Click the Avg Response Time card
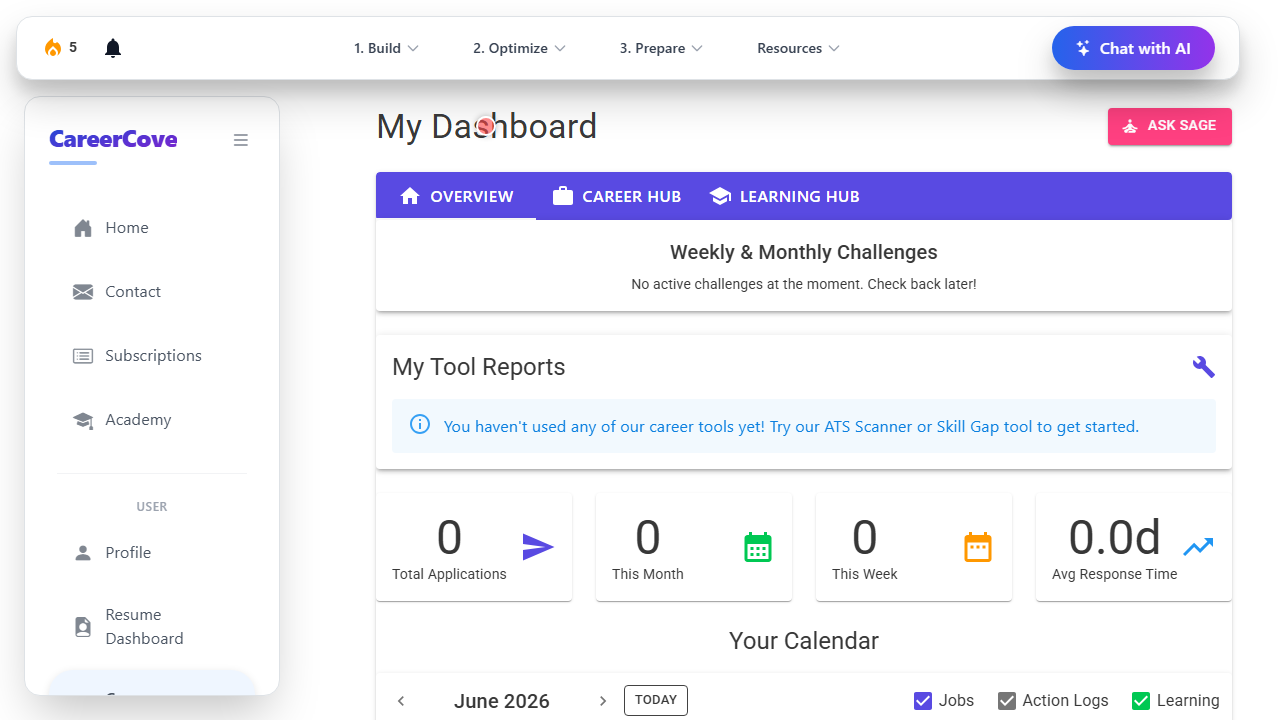This screenshot has width=1280, height=720. (1134, 547)
